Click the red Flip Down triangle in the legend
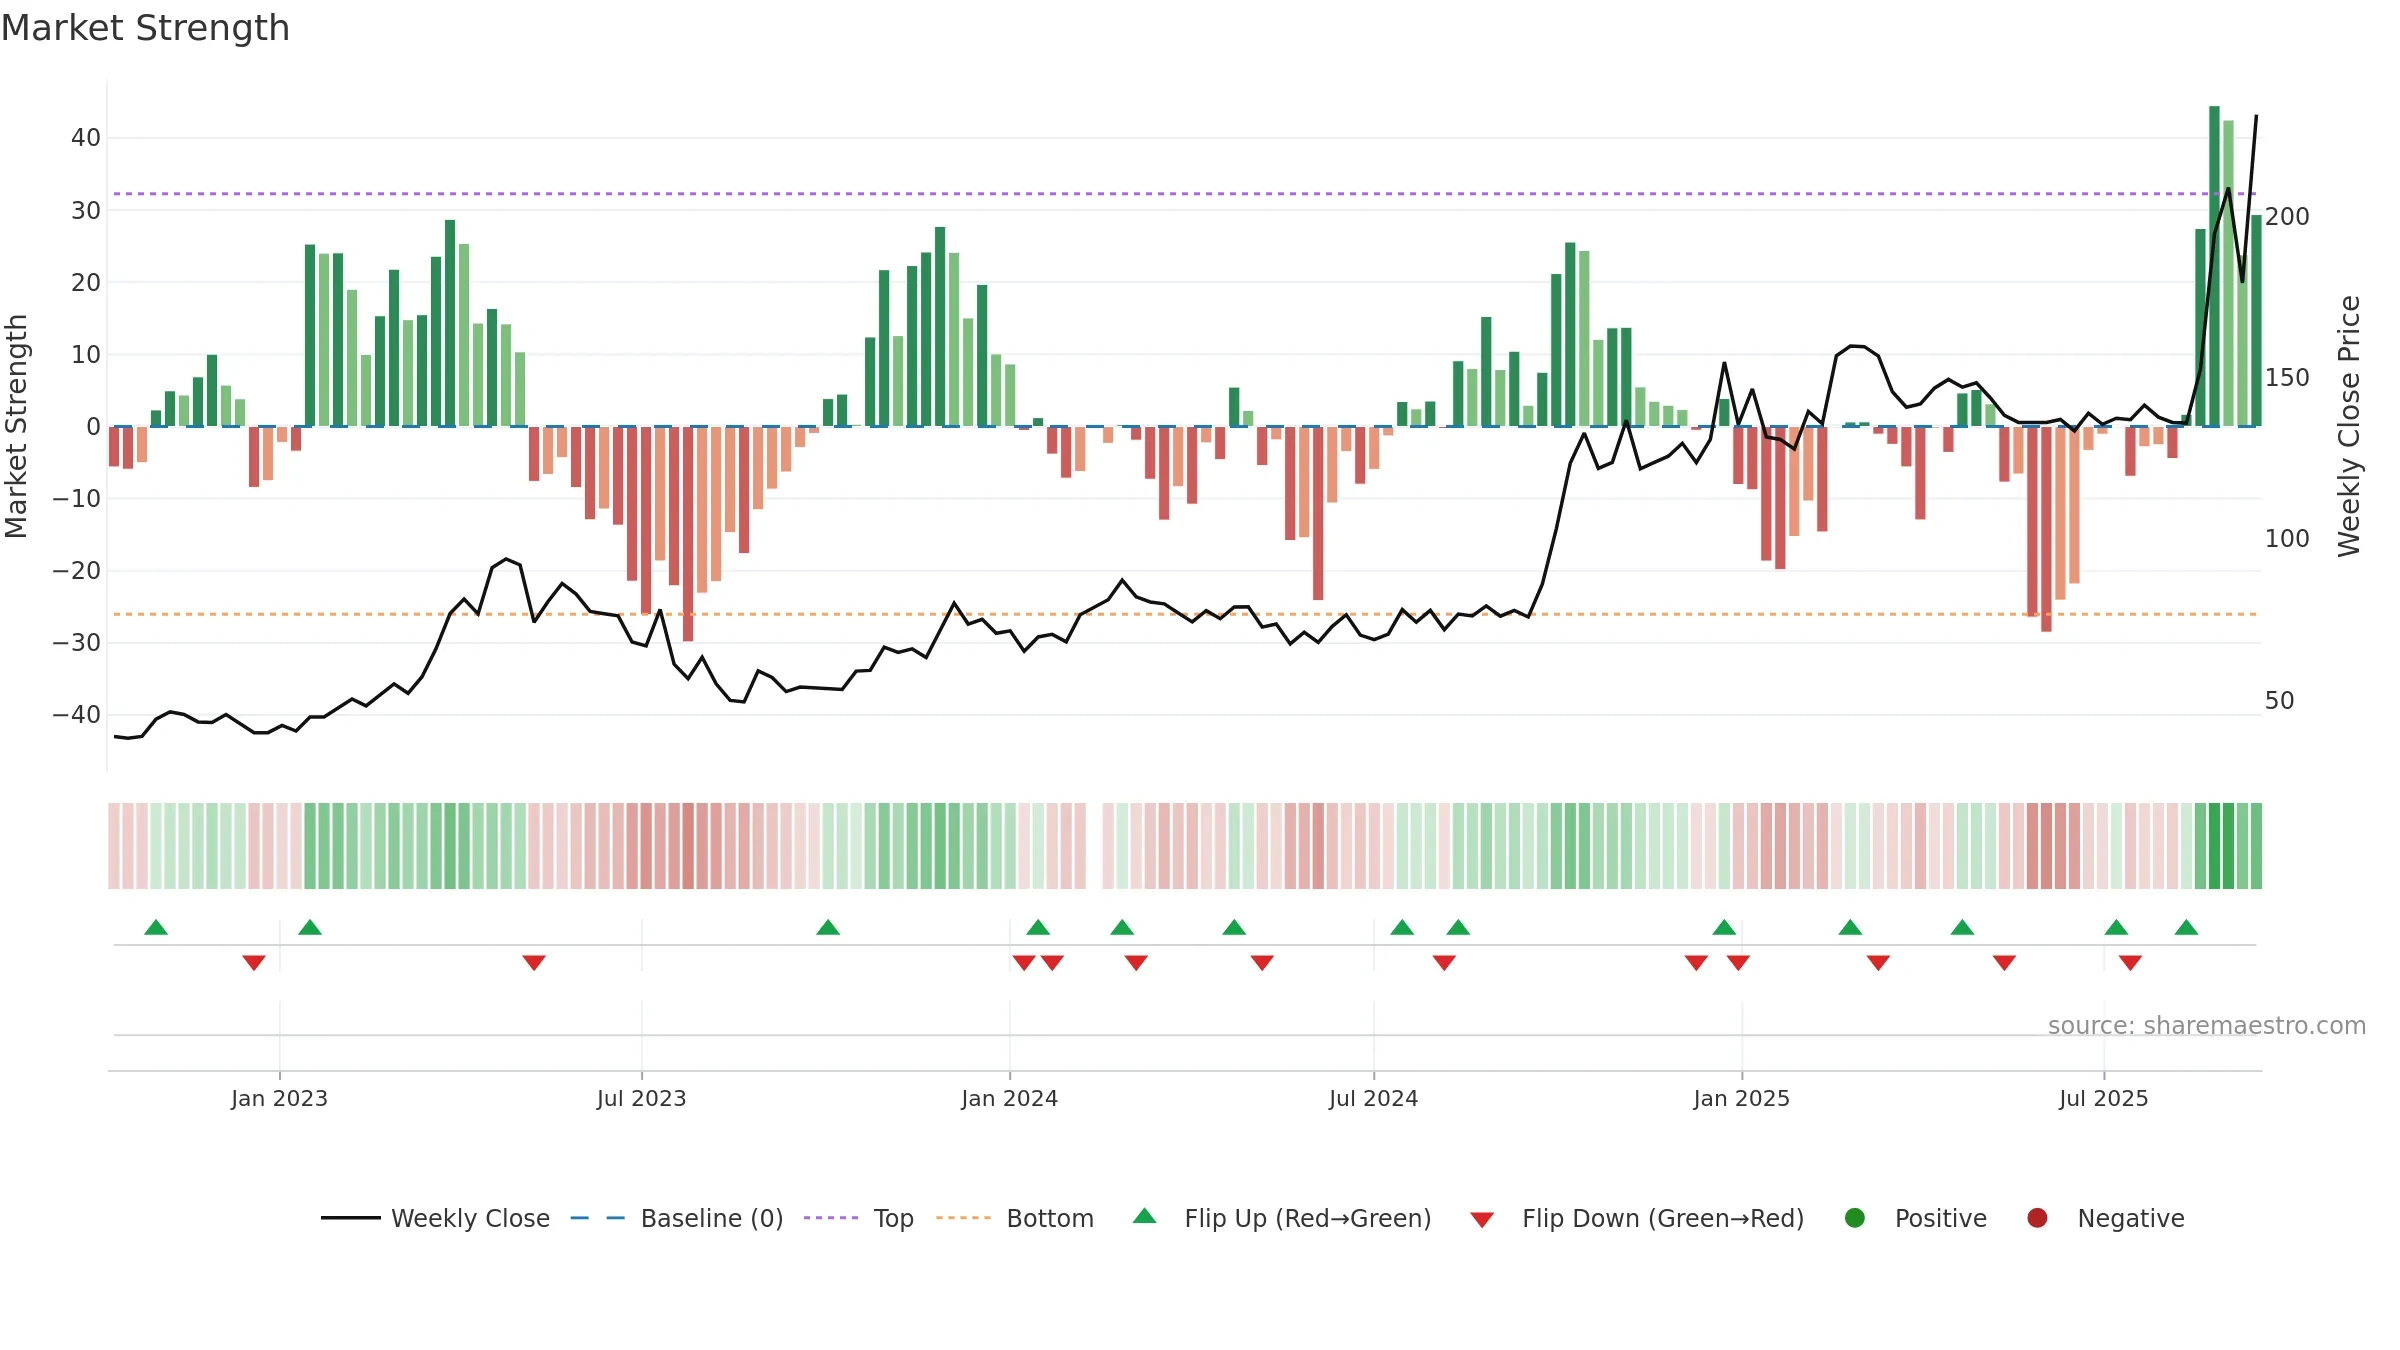The height and width of the screenshot is (1350, 2400). pos(1482,1220)
